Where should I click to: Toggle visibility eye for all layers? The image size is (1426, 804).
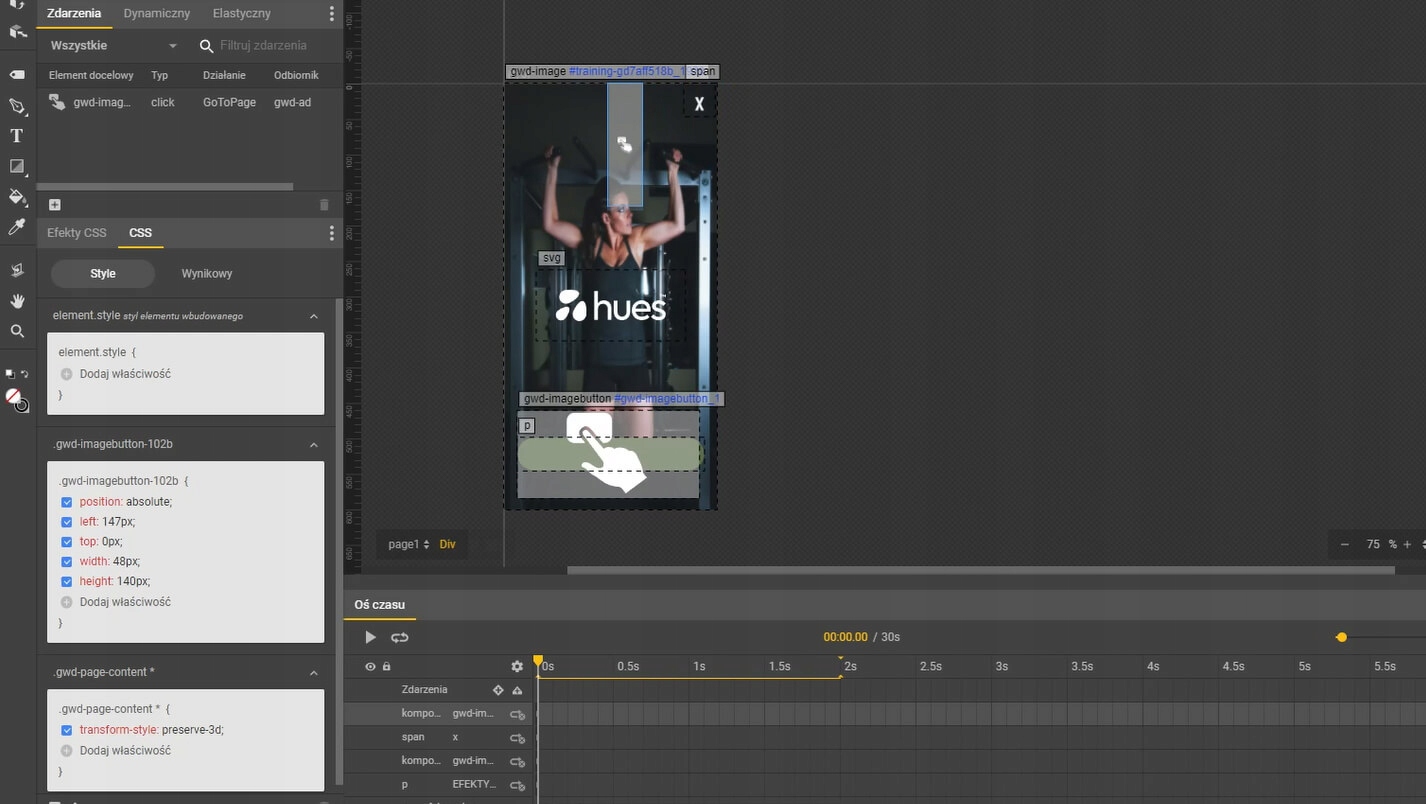click(x=370, y=666)
